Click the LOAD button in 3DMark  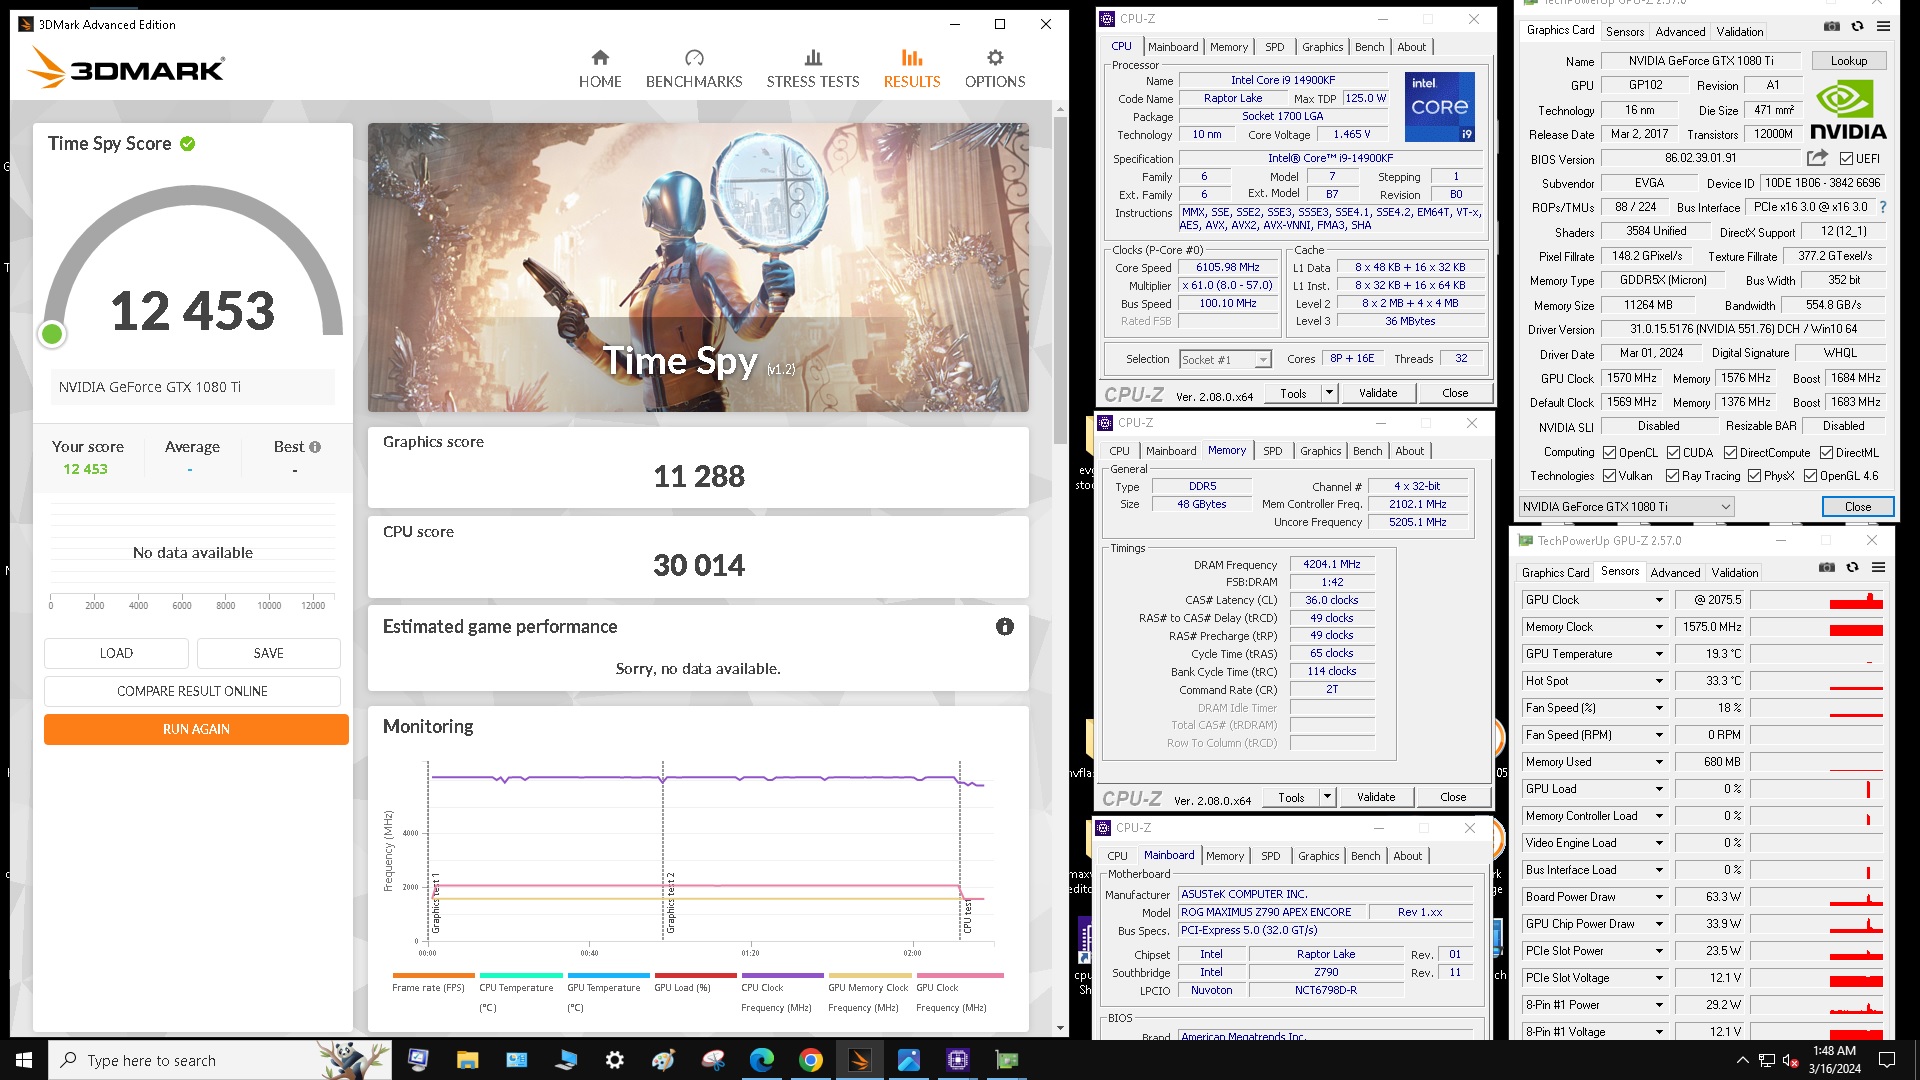116,653
